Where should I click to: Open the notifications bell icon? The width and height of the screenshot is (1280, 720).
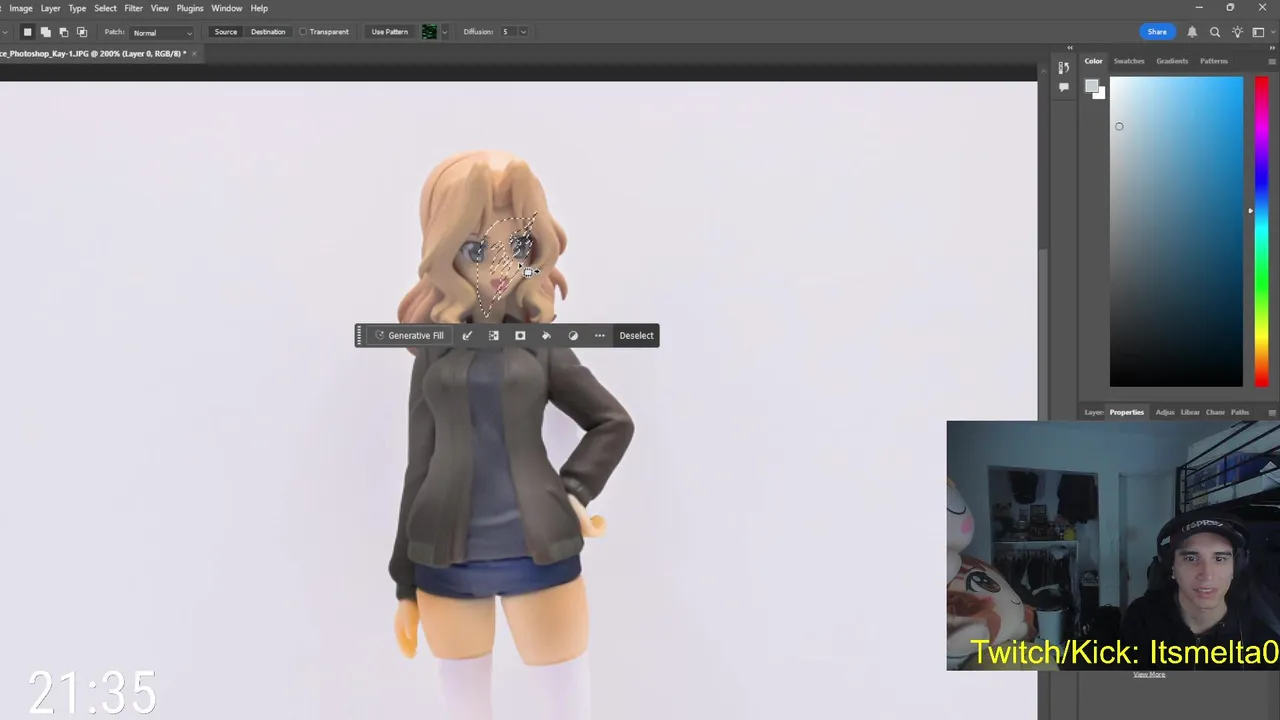tap(1192, 32)
